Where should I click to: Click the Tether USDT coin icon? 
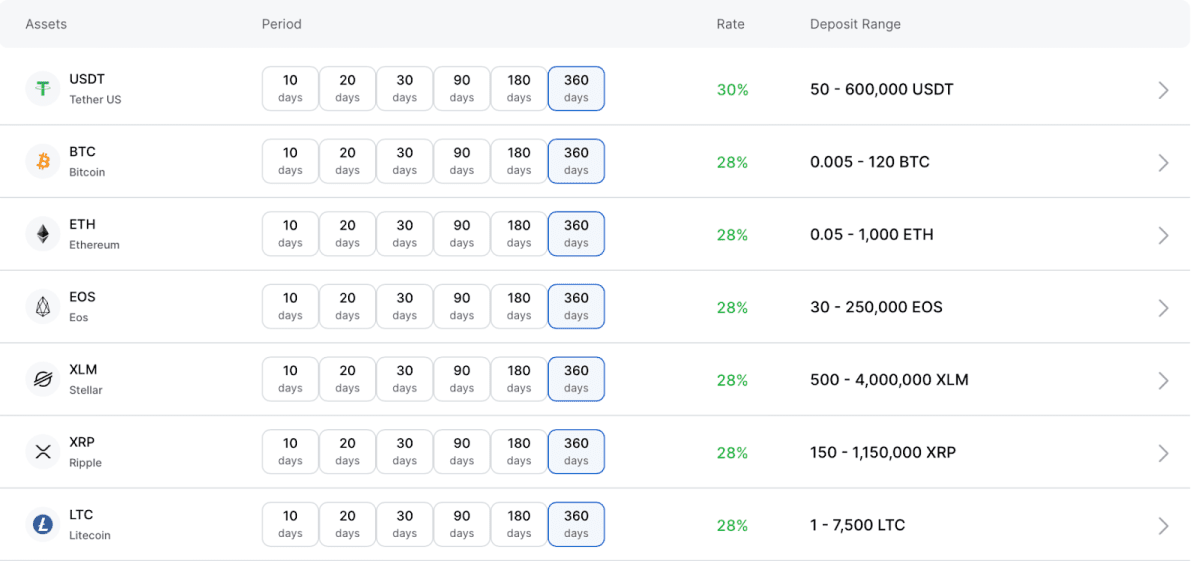click(x=43, y=89)
